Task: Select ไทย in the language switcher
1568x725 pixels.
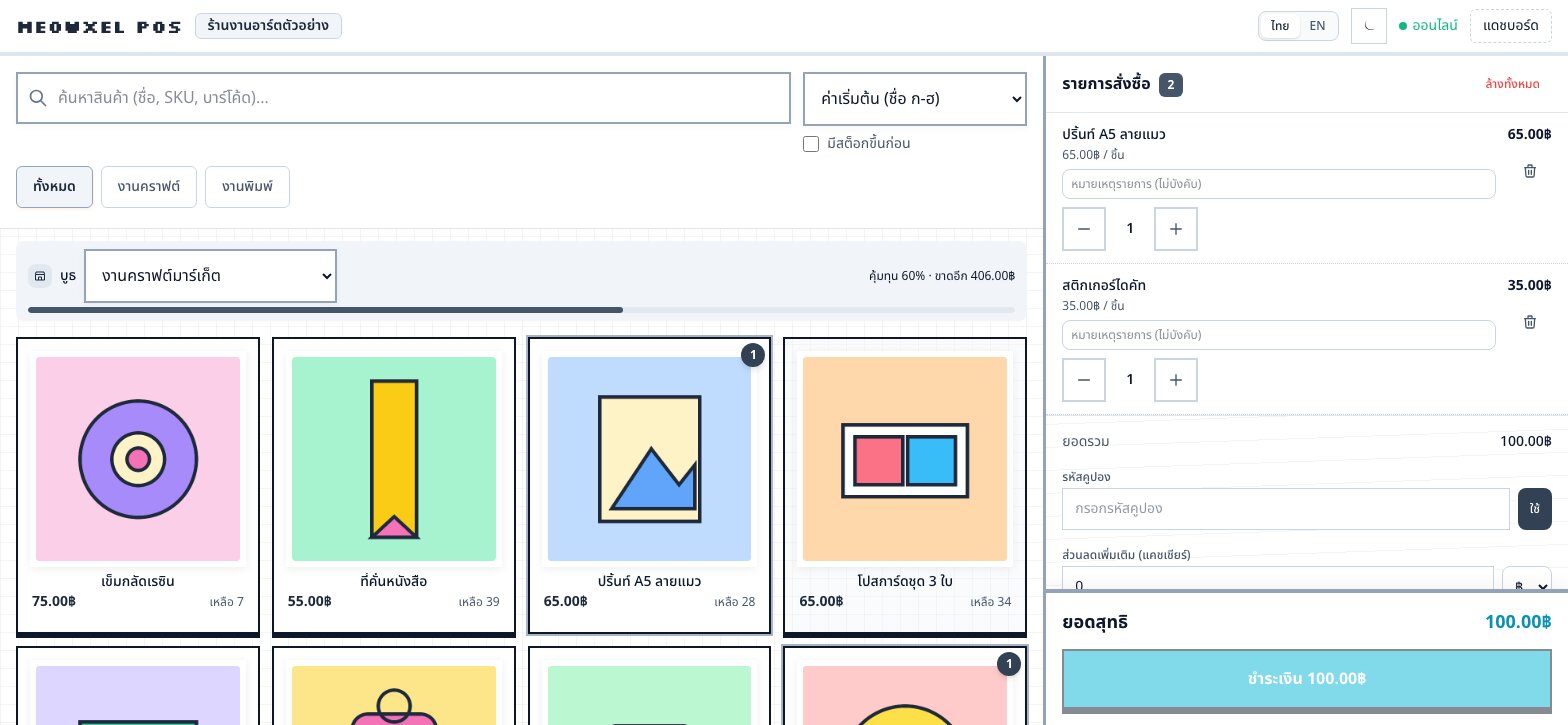Action: click(1280, 26)
